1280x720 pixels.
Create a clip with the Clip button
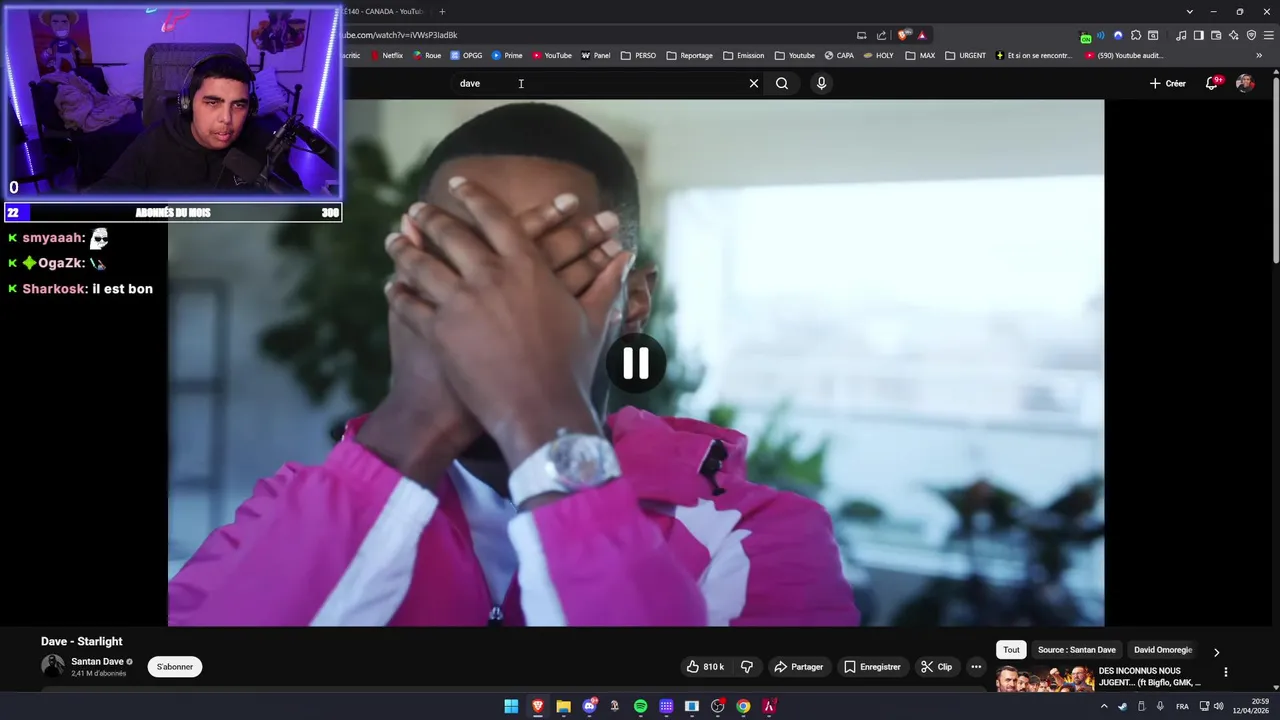coord(937,667)
